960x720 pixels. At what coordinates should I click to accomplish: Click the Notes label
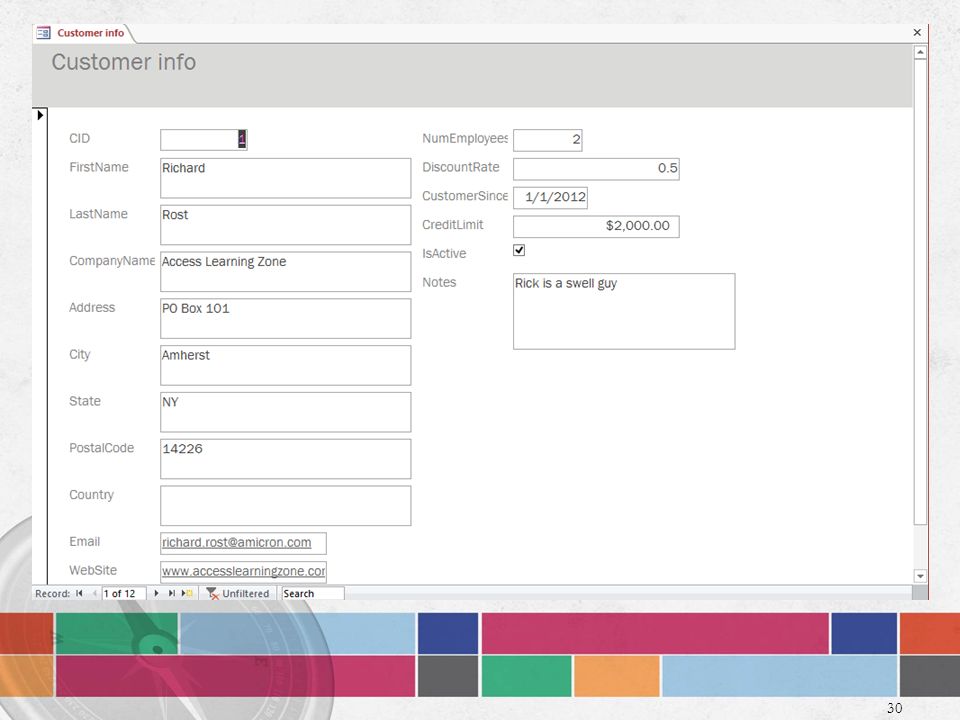coord(439,282)
